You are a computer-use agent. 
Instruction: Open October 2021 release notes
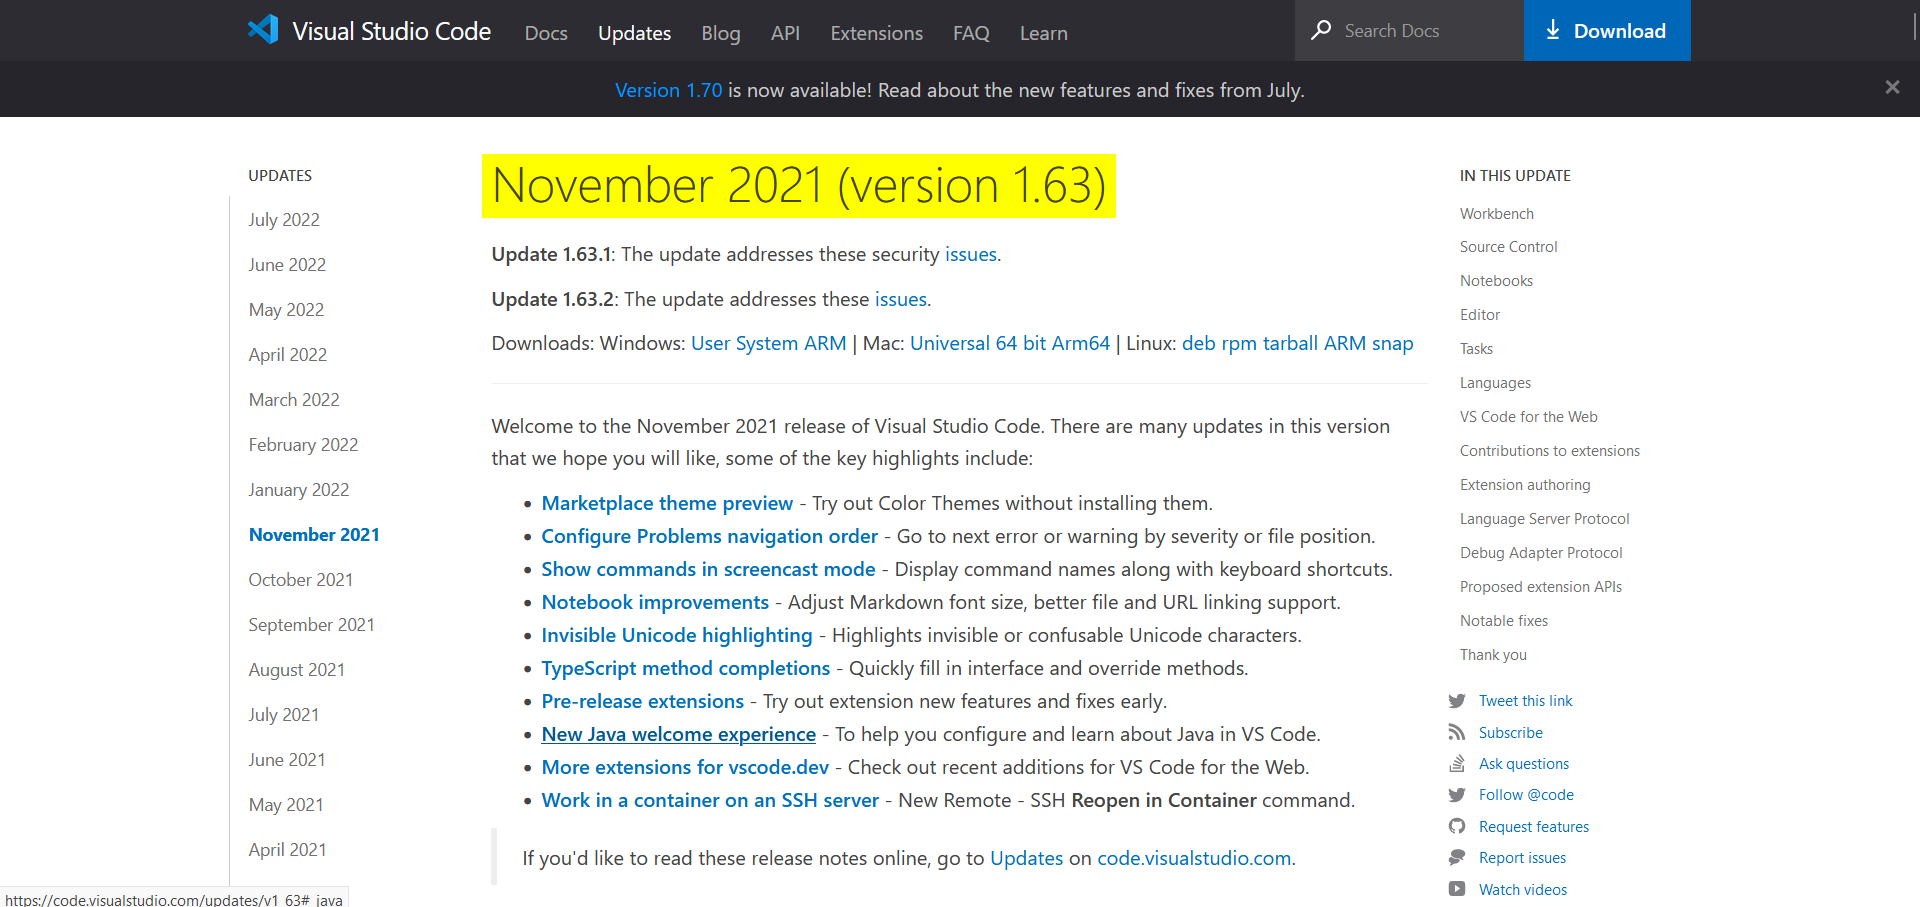[301, 580]
